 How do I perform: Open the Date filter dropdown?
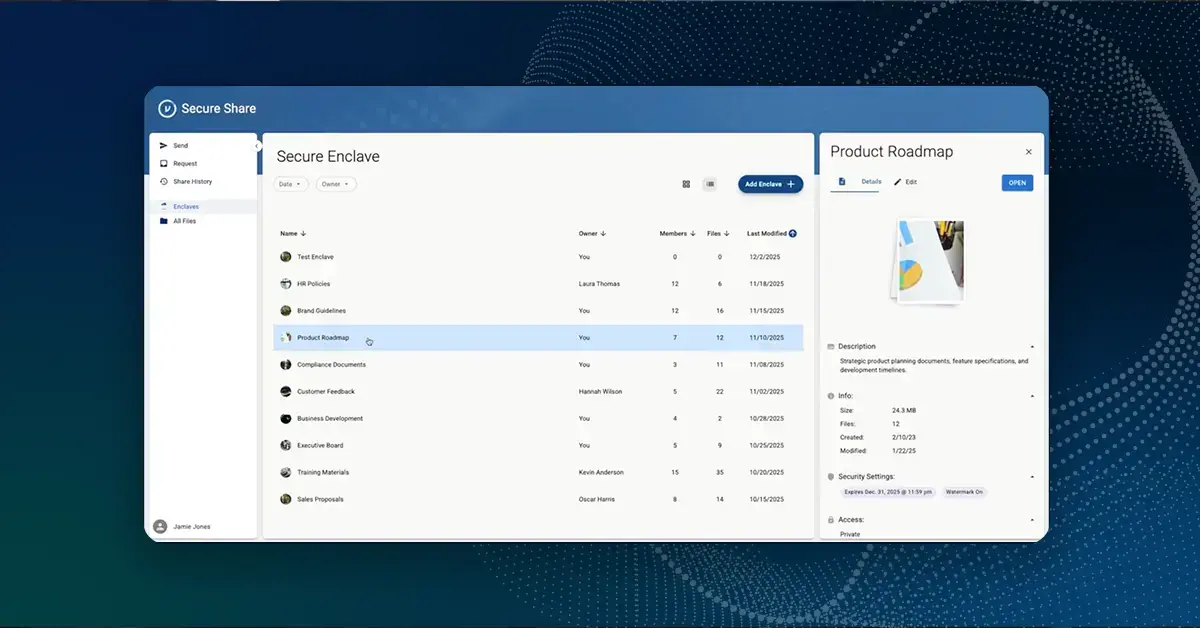[291, 184]
